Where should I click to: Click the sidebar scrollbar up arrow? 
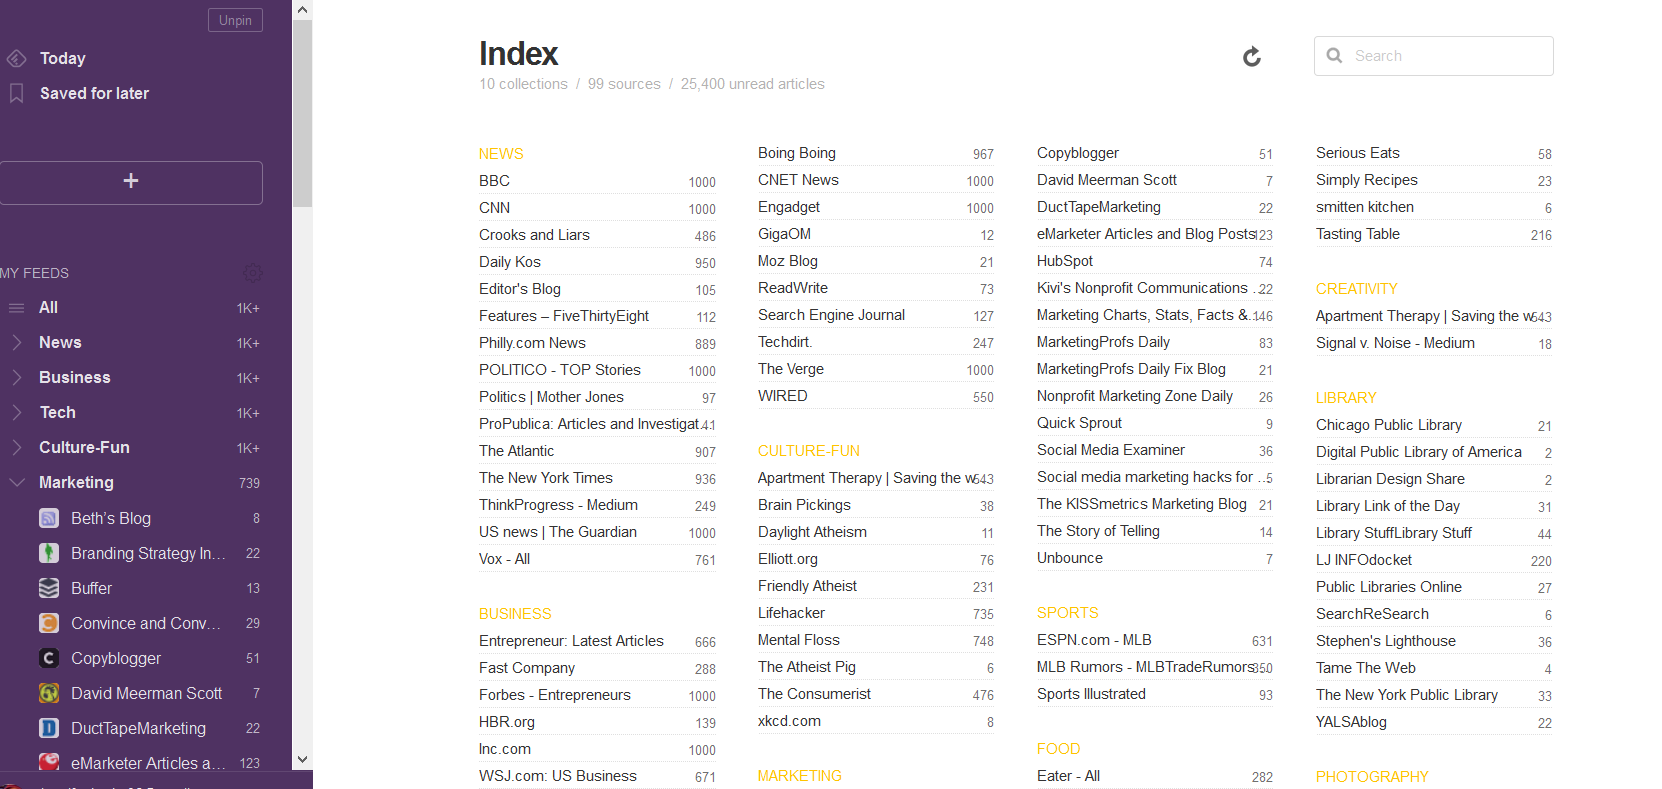(302, 10)
